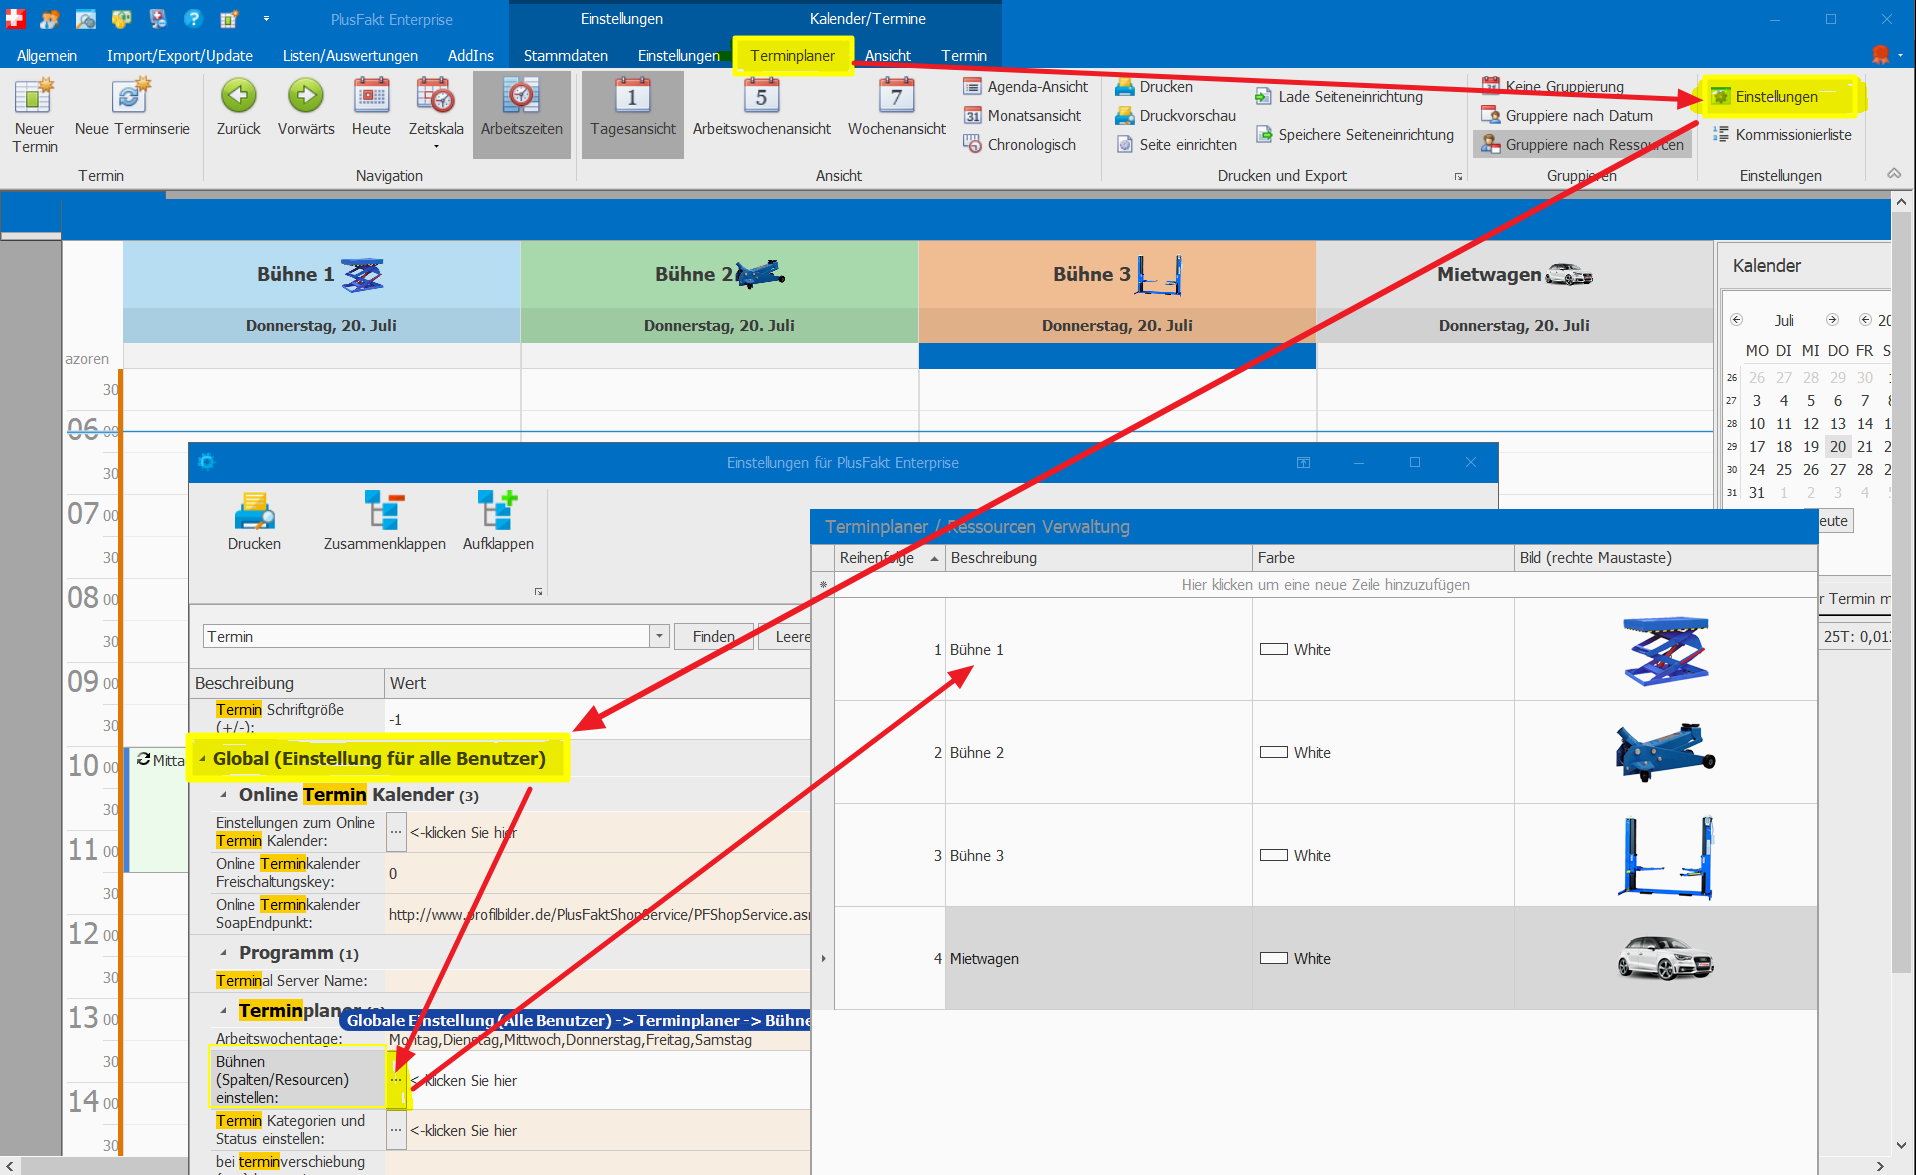
Task: Select Monatsansicht month view
Action: click(1023, 116)
